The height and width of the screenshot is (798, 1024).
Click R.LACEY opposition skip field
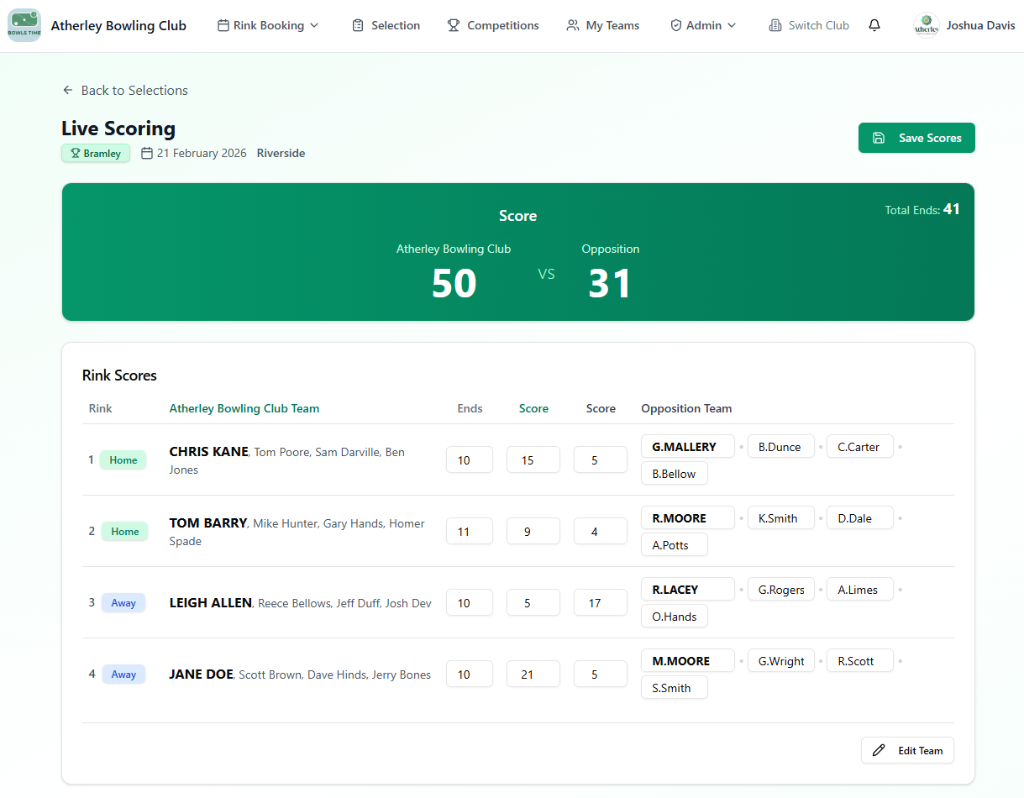688,590
